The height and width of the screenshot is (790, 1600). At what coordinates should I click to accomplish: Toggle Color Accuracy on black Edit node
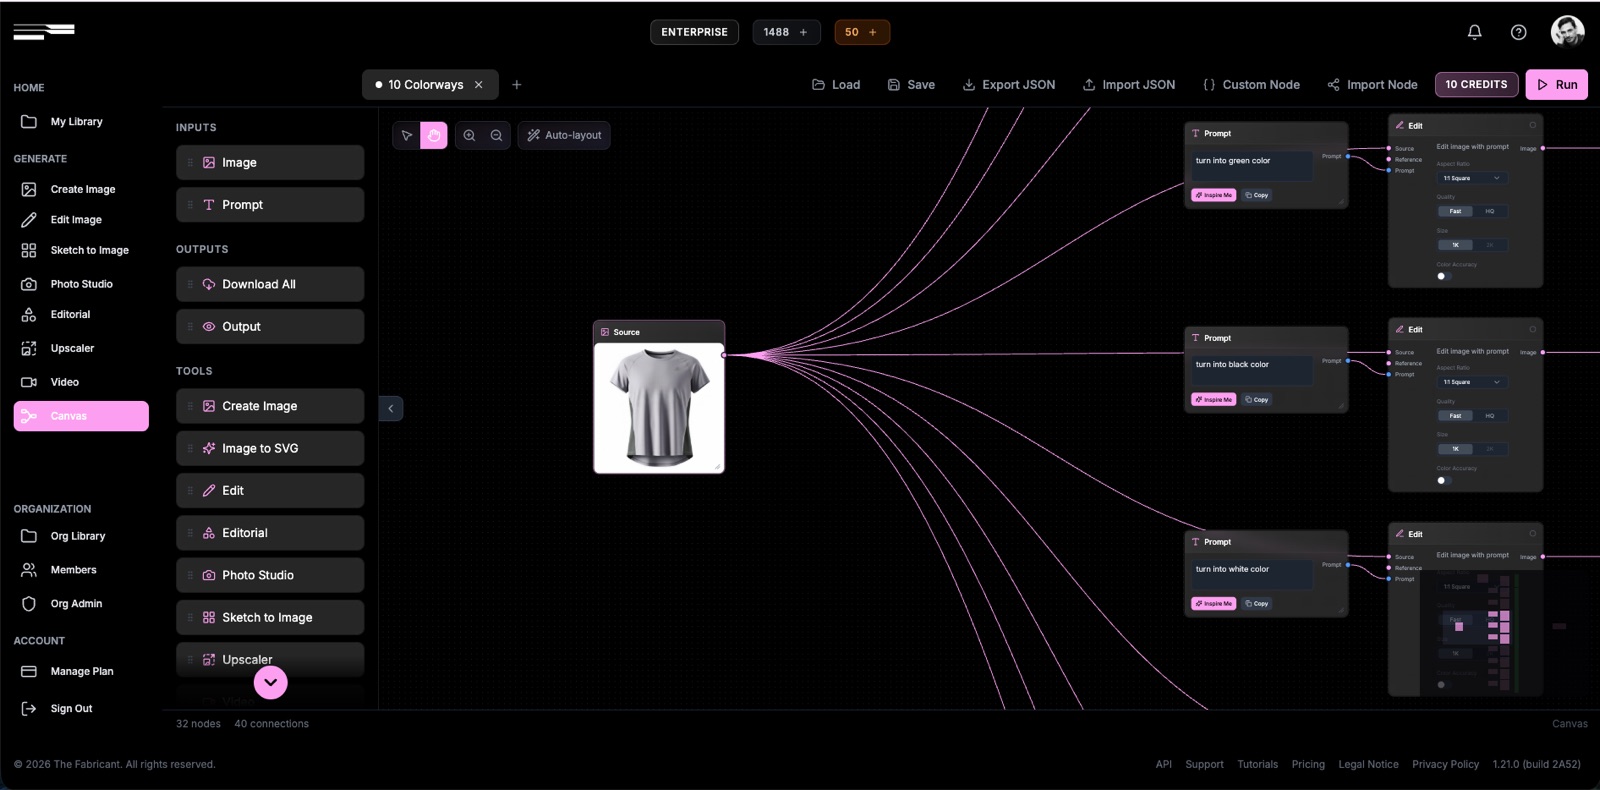pyautogui.click(x=1443, y=480)
